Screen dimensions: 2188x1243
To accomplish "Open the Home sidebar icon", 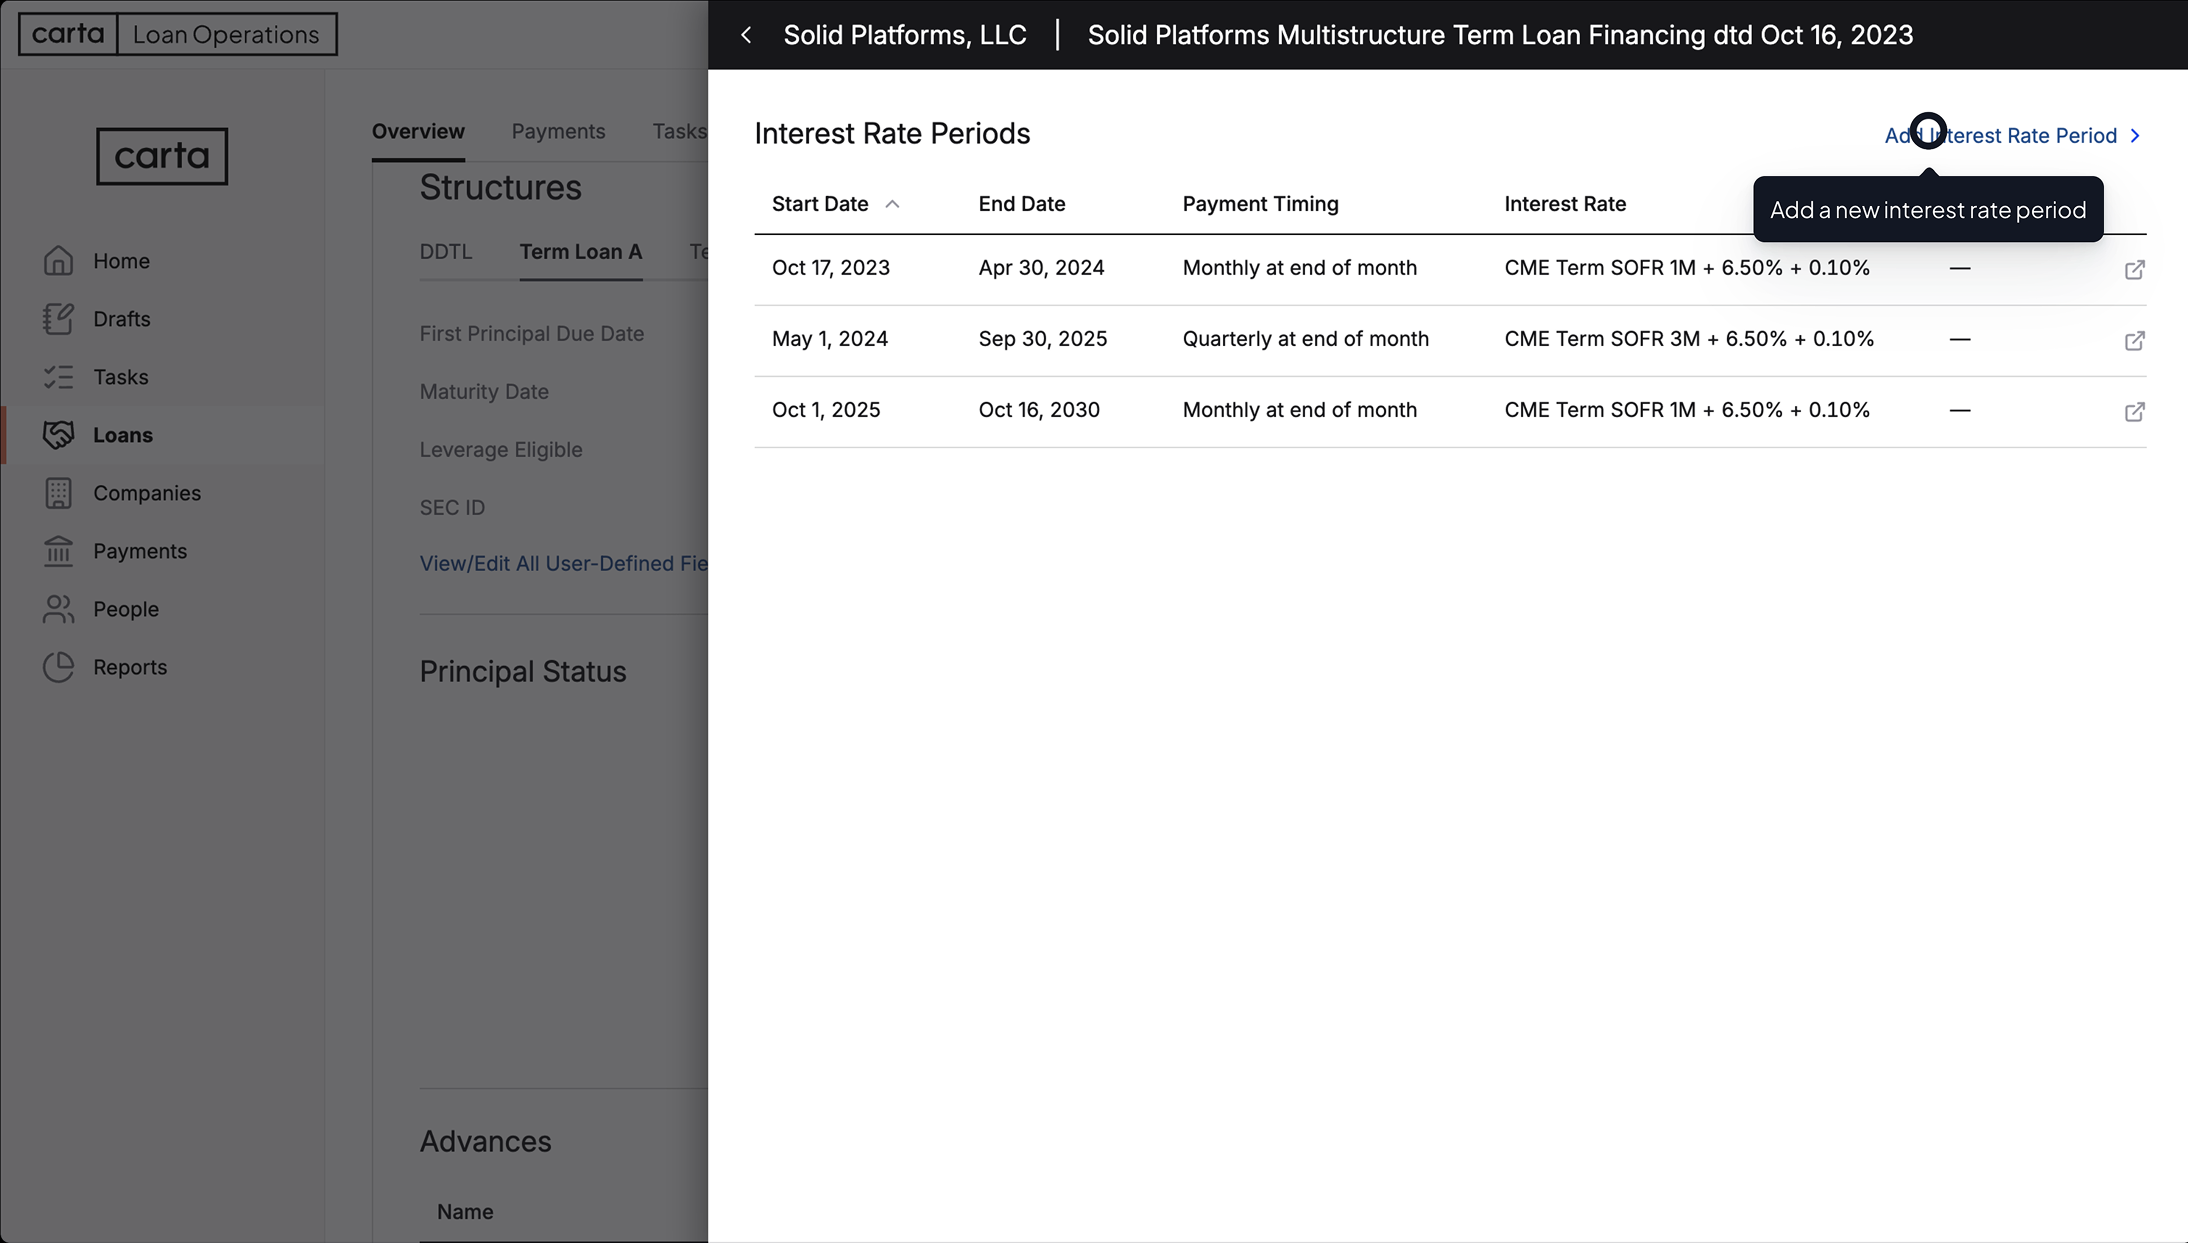I will pos(59,260).
